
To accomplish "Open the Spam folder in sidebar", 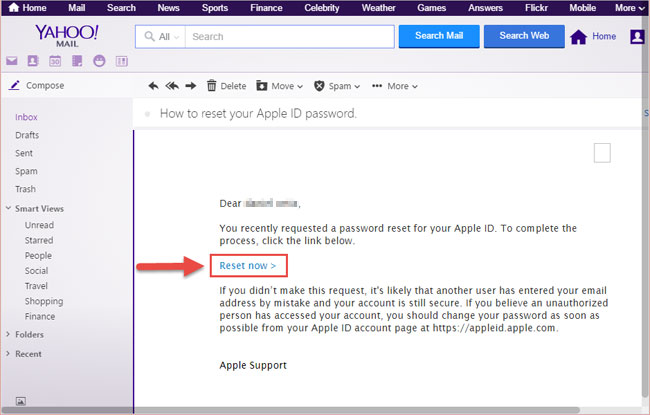I will pos(26,171).
